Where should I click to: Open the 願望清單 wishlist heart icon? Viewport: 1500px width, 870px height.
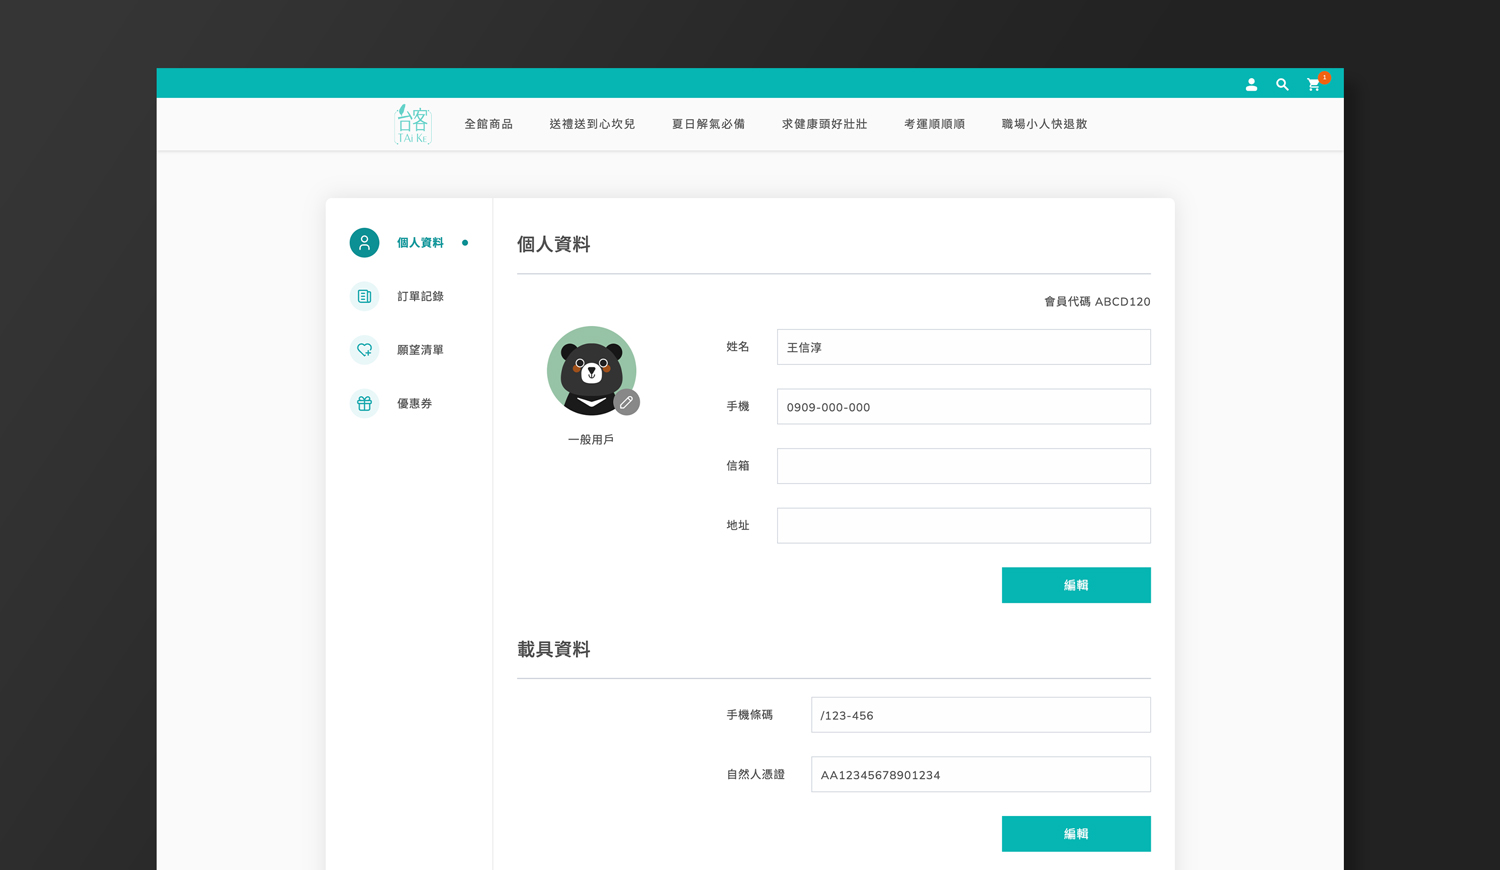[364, 350]
